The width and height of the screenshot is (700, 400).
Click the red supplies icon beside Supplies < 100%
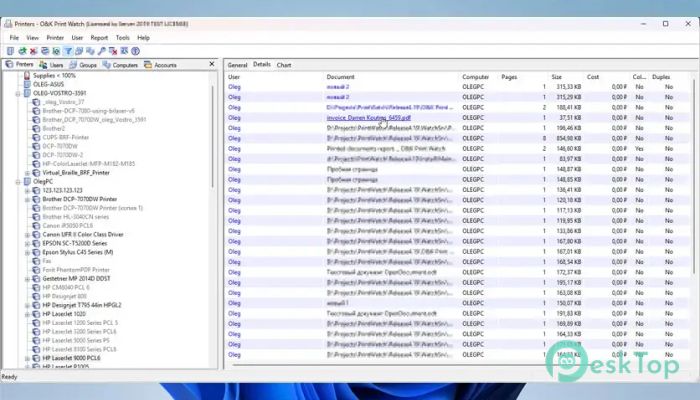(x=27, y=75)
